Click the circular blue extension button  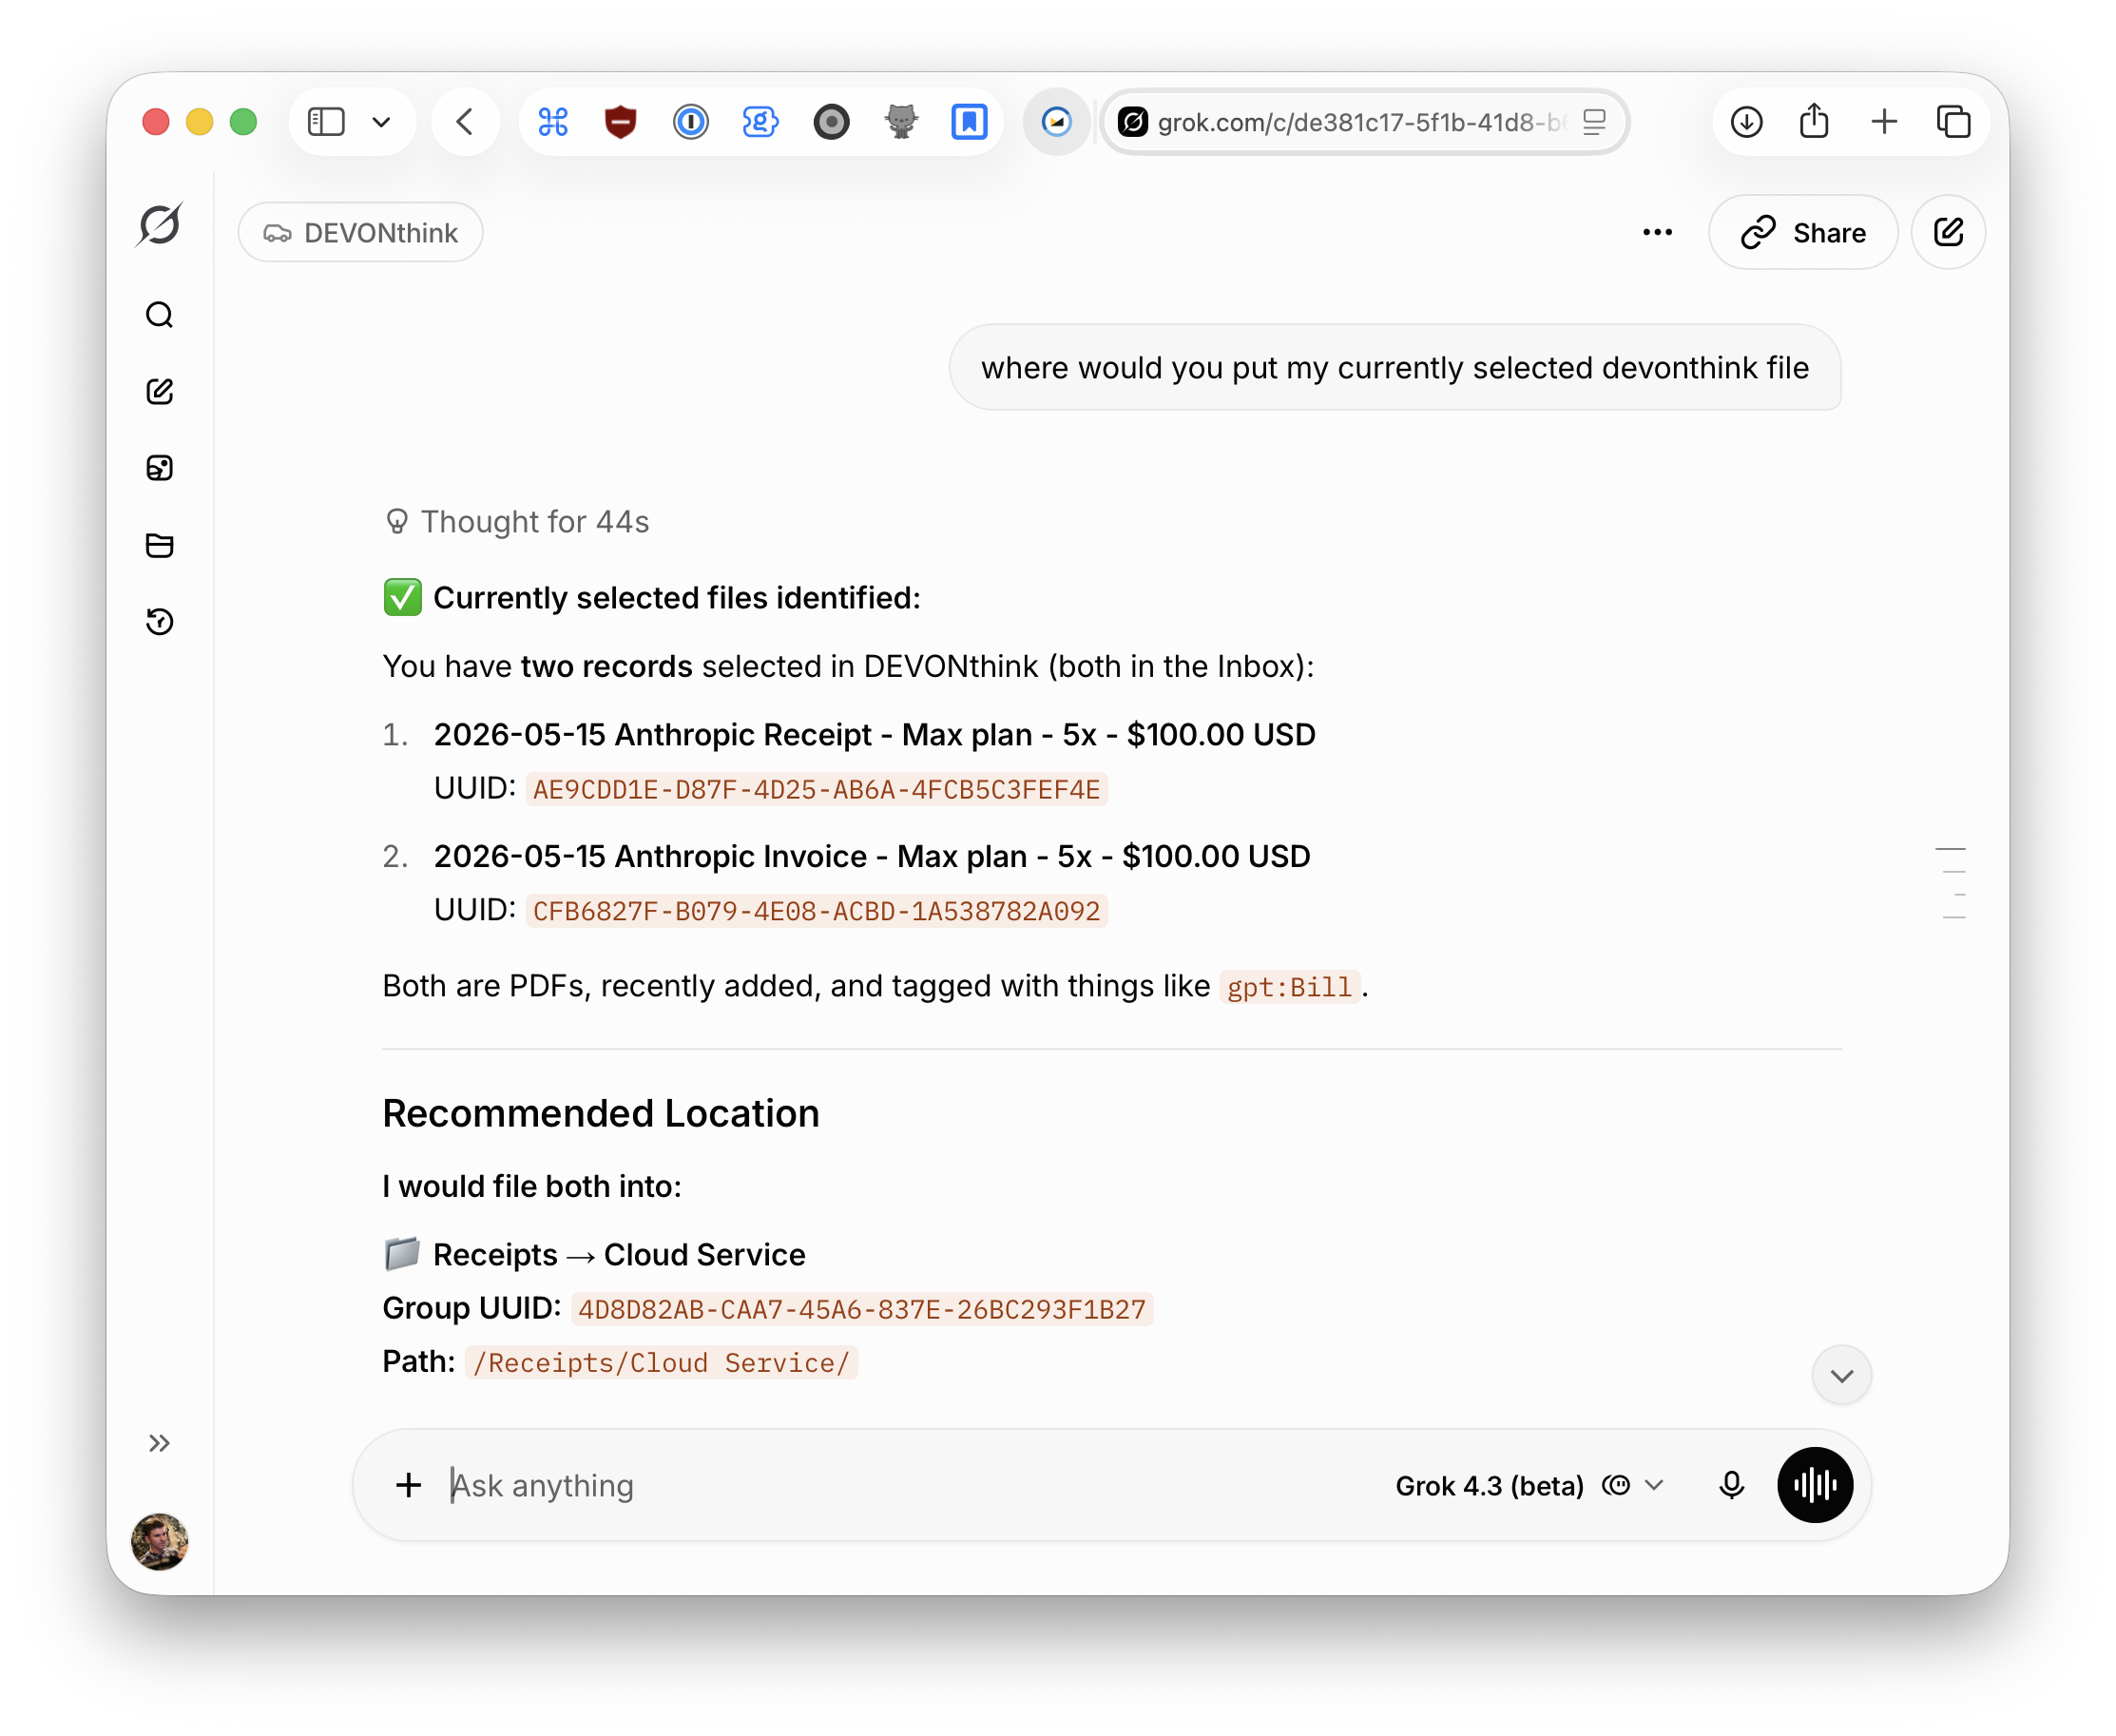(1057, 122)
